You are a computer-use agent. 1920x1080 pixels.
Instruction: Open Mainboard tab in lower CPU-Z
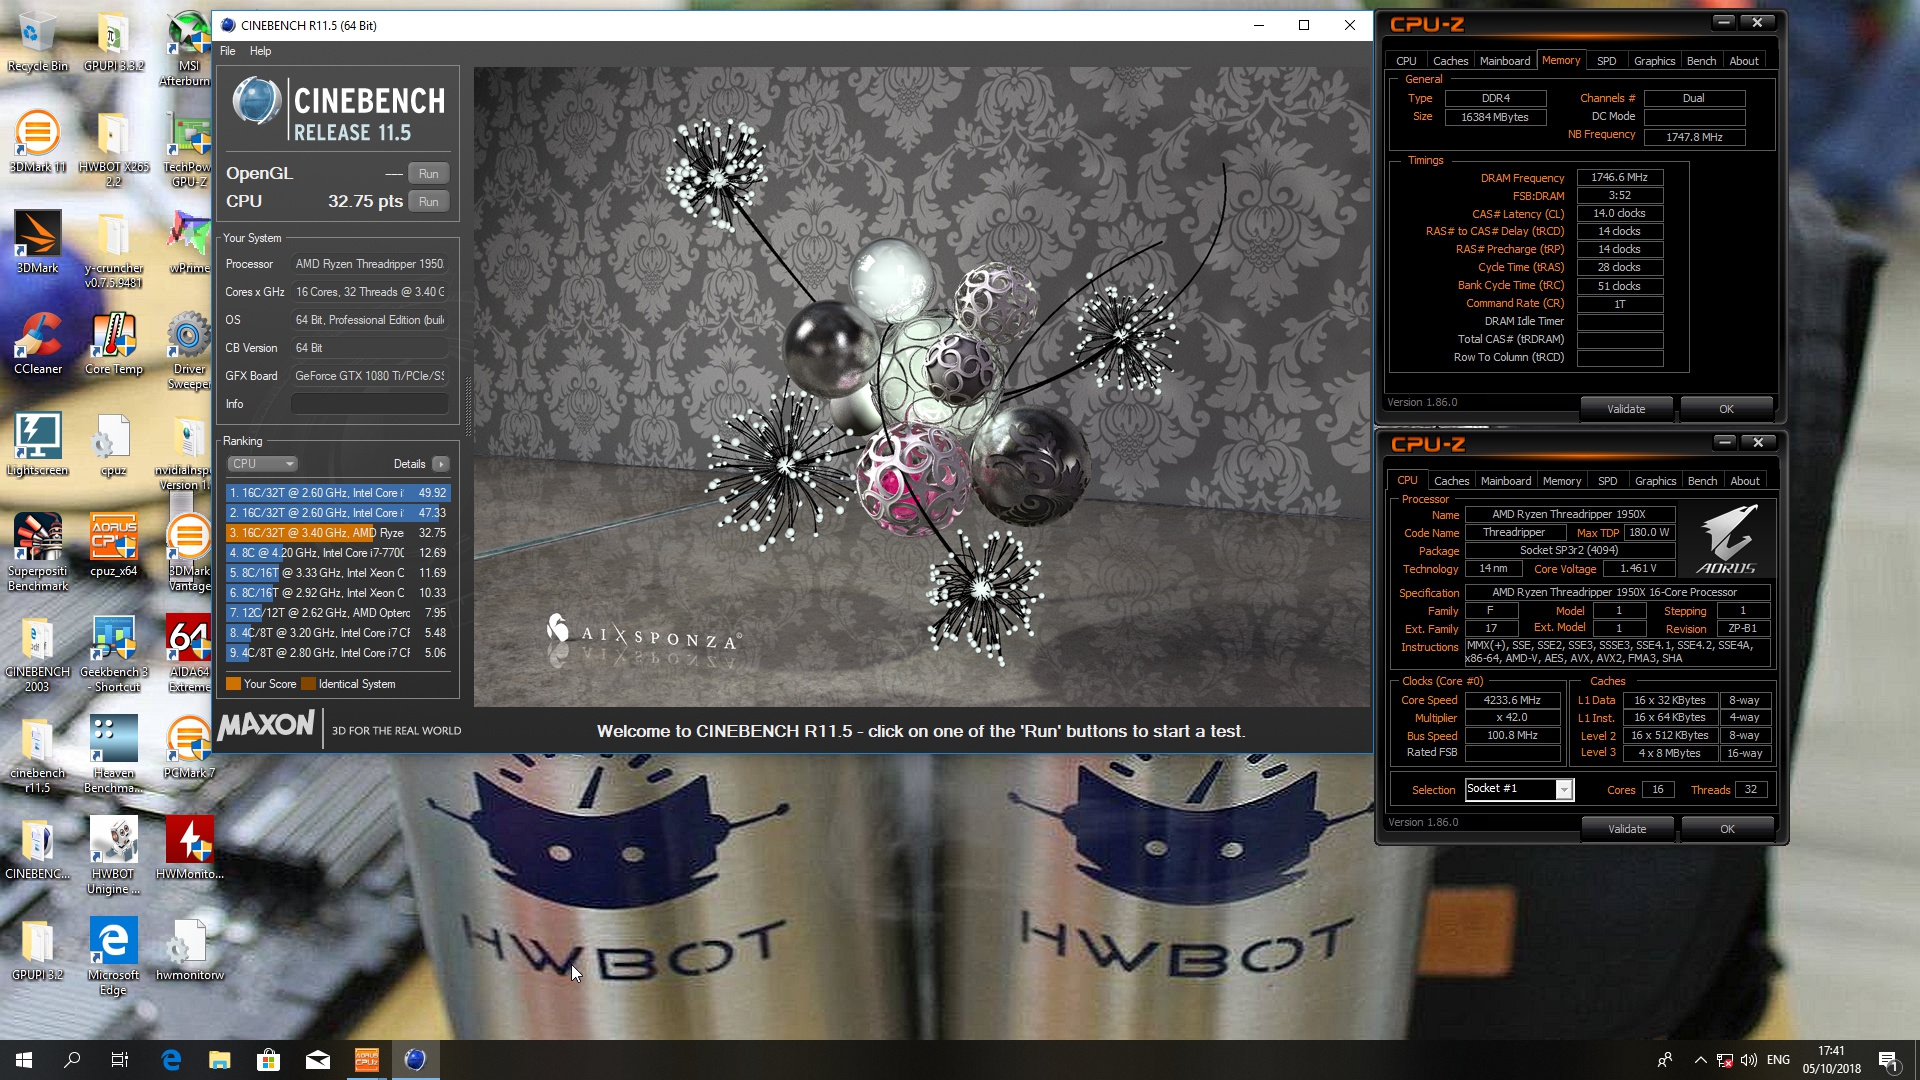click(x=1506, y=481)
